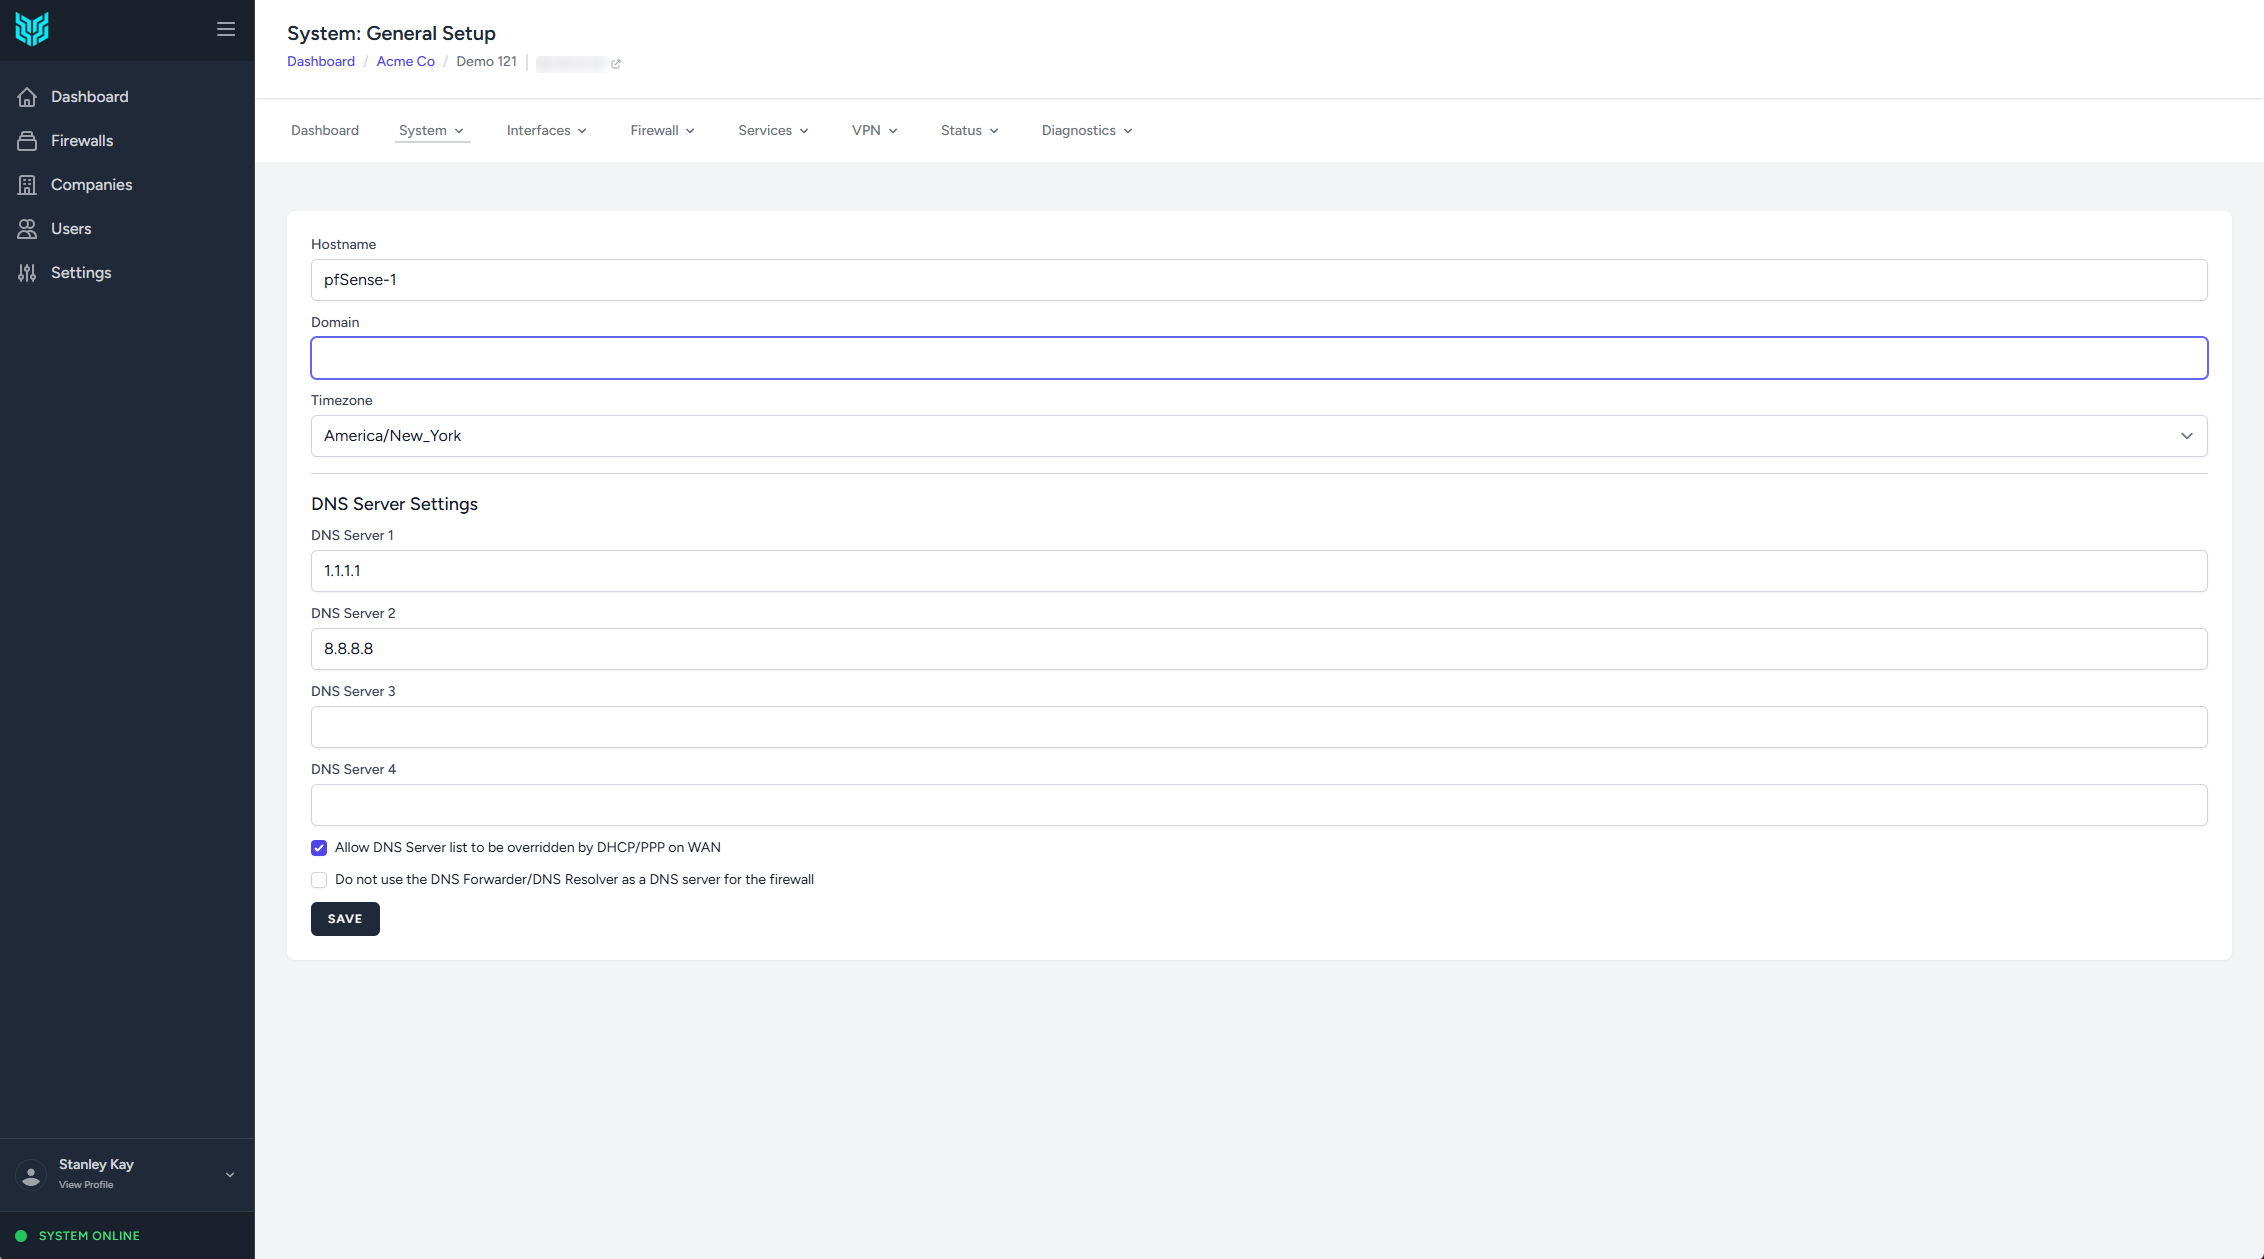Viewport: 2264px width, 1259px height.
Task: Click Stanley Kay's avatar icon
Action: [x=31, y=1174]
